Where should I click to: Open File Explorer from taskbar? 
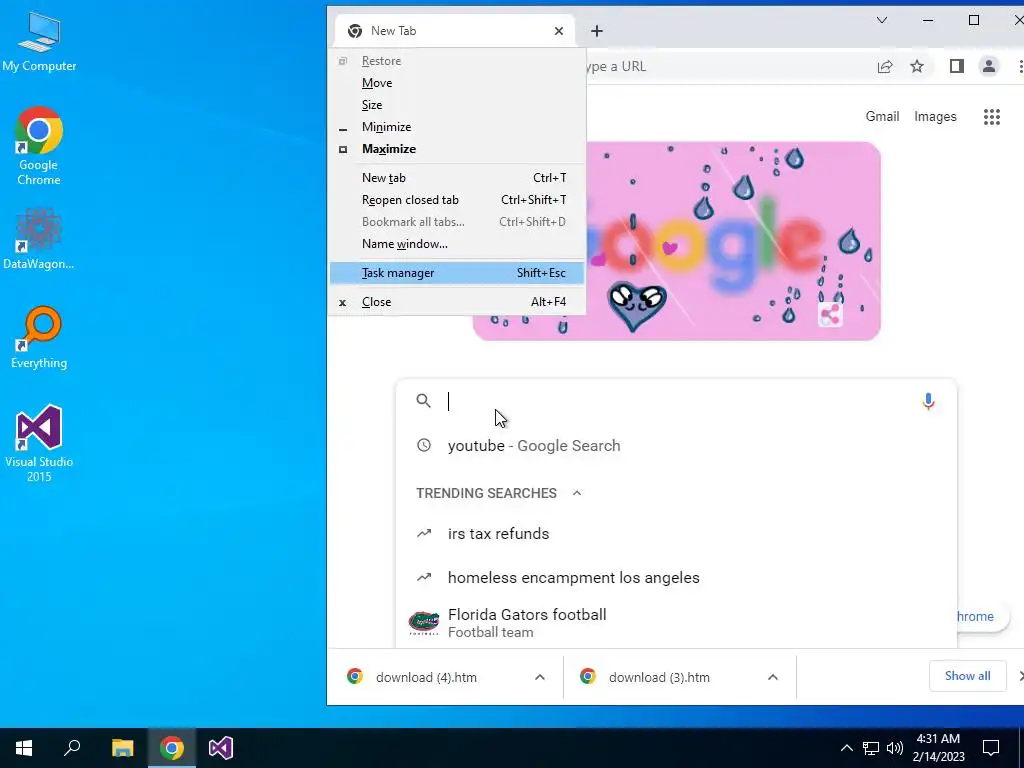click(x=122, y=748)
